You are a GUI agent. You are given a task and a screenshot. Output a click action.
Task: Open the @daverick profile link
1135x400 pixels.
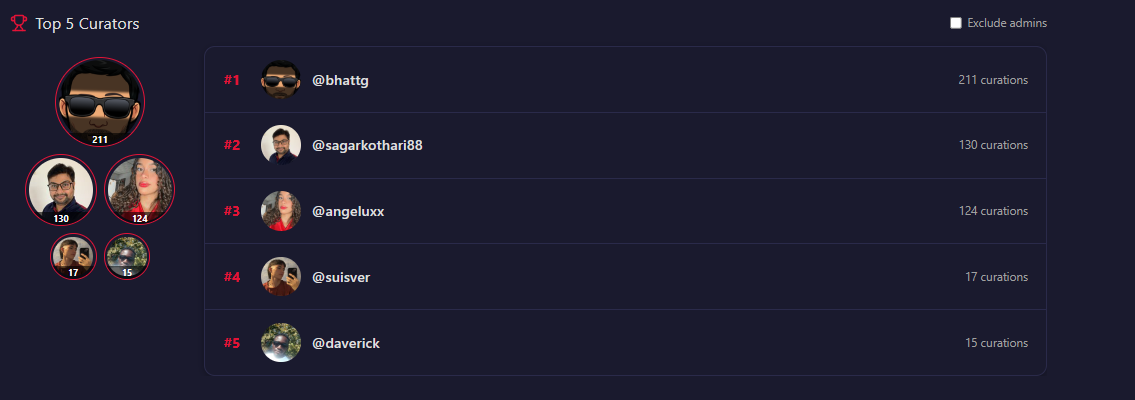pyautogui.click(x=346, y=343)
